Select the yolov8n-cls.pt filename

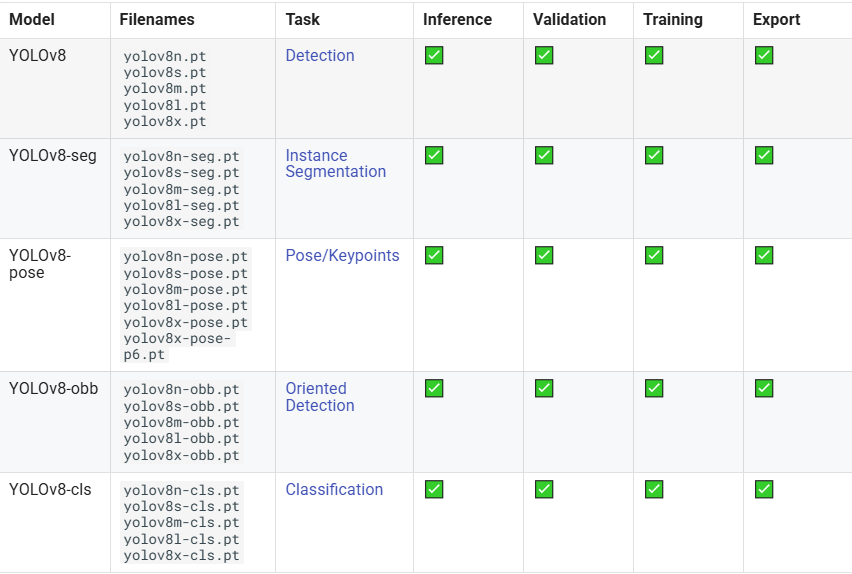tap(181, 490)
